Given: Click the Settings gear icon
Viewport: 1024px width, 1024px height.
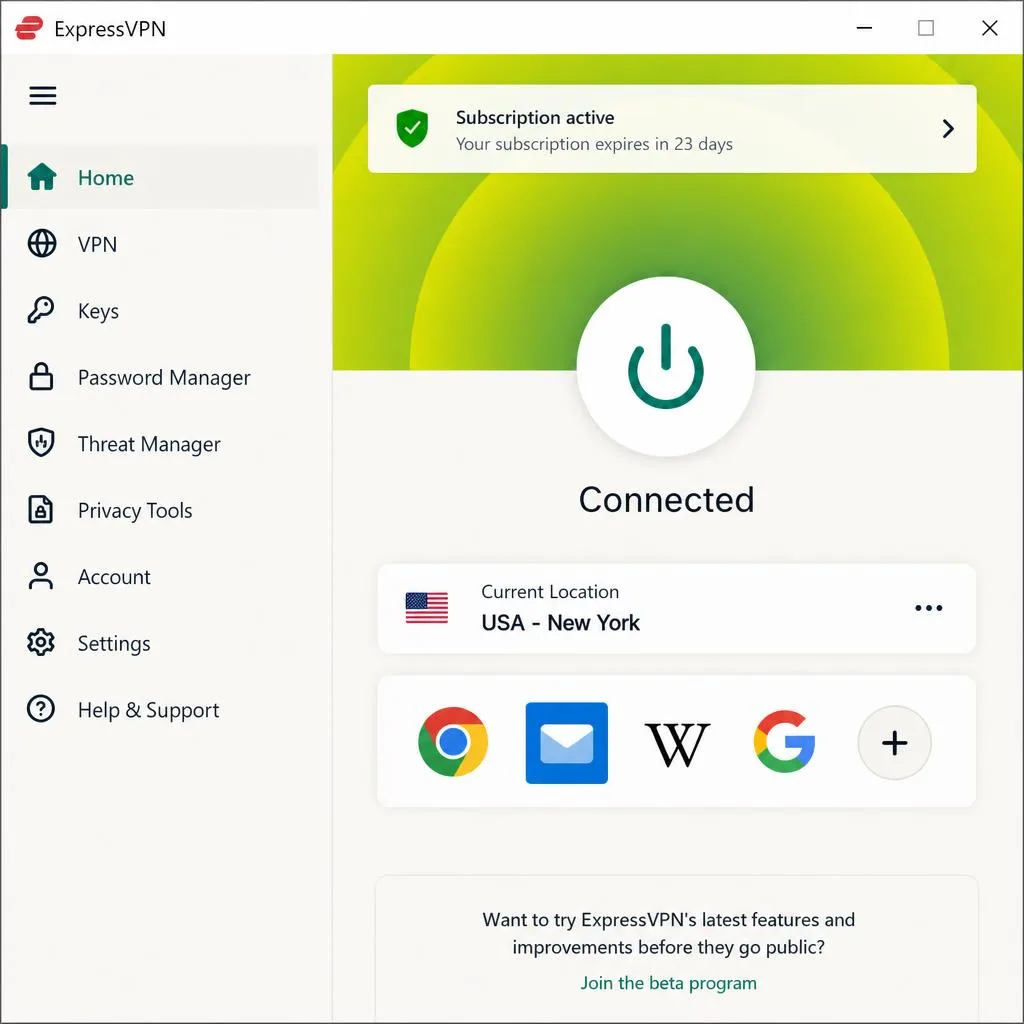Looking at the screenshot, I should 40,642.
